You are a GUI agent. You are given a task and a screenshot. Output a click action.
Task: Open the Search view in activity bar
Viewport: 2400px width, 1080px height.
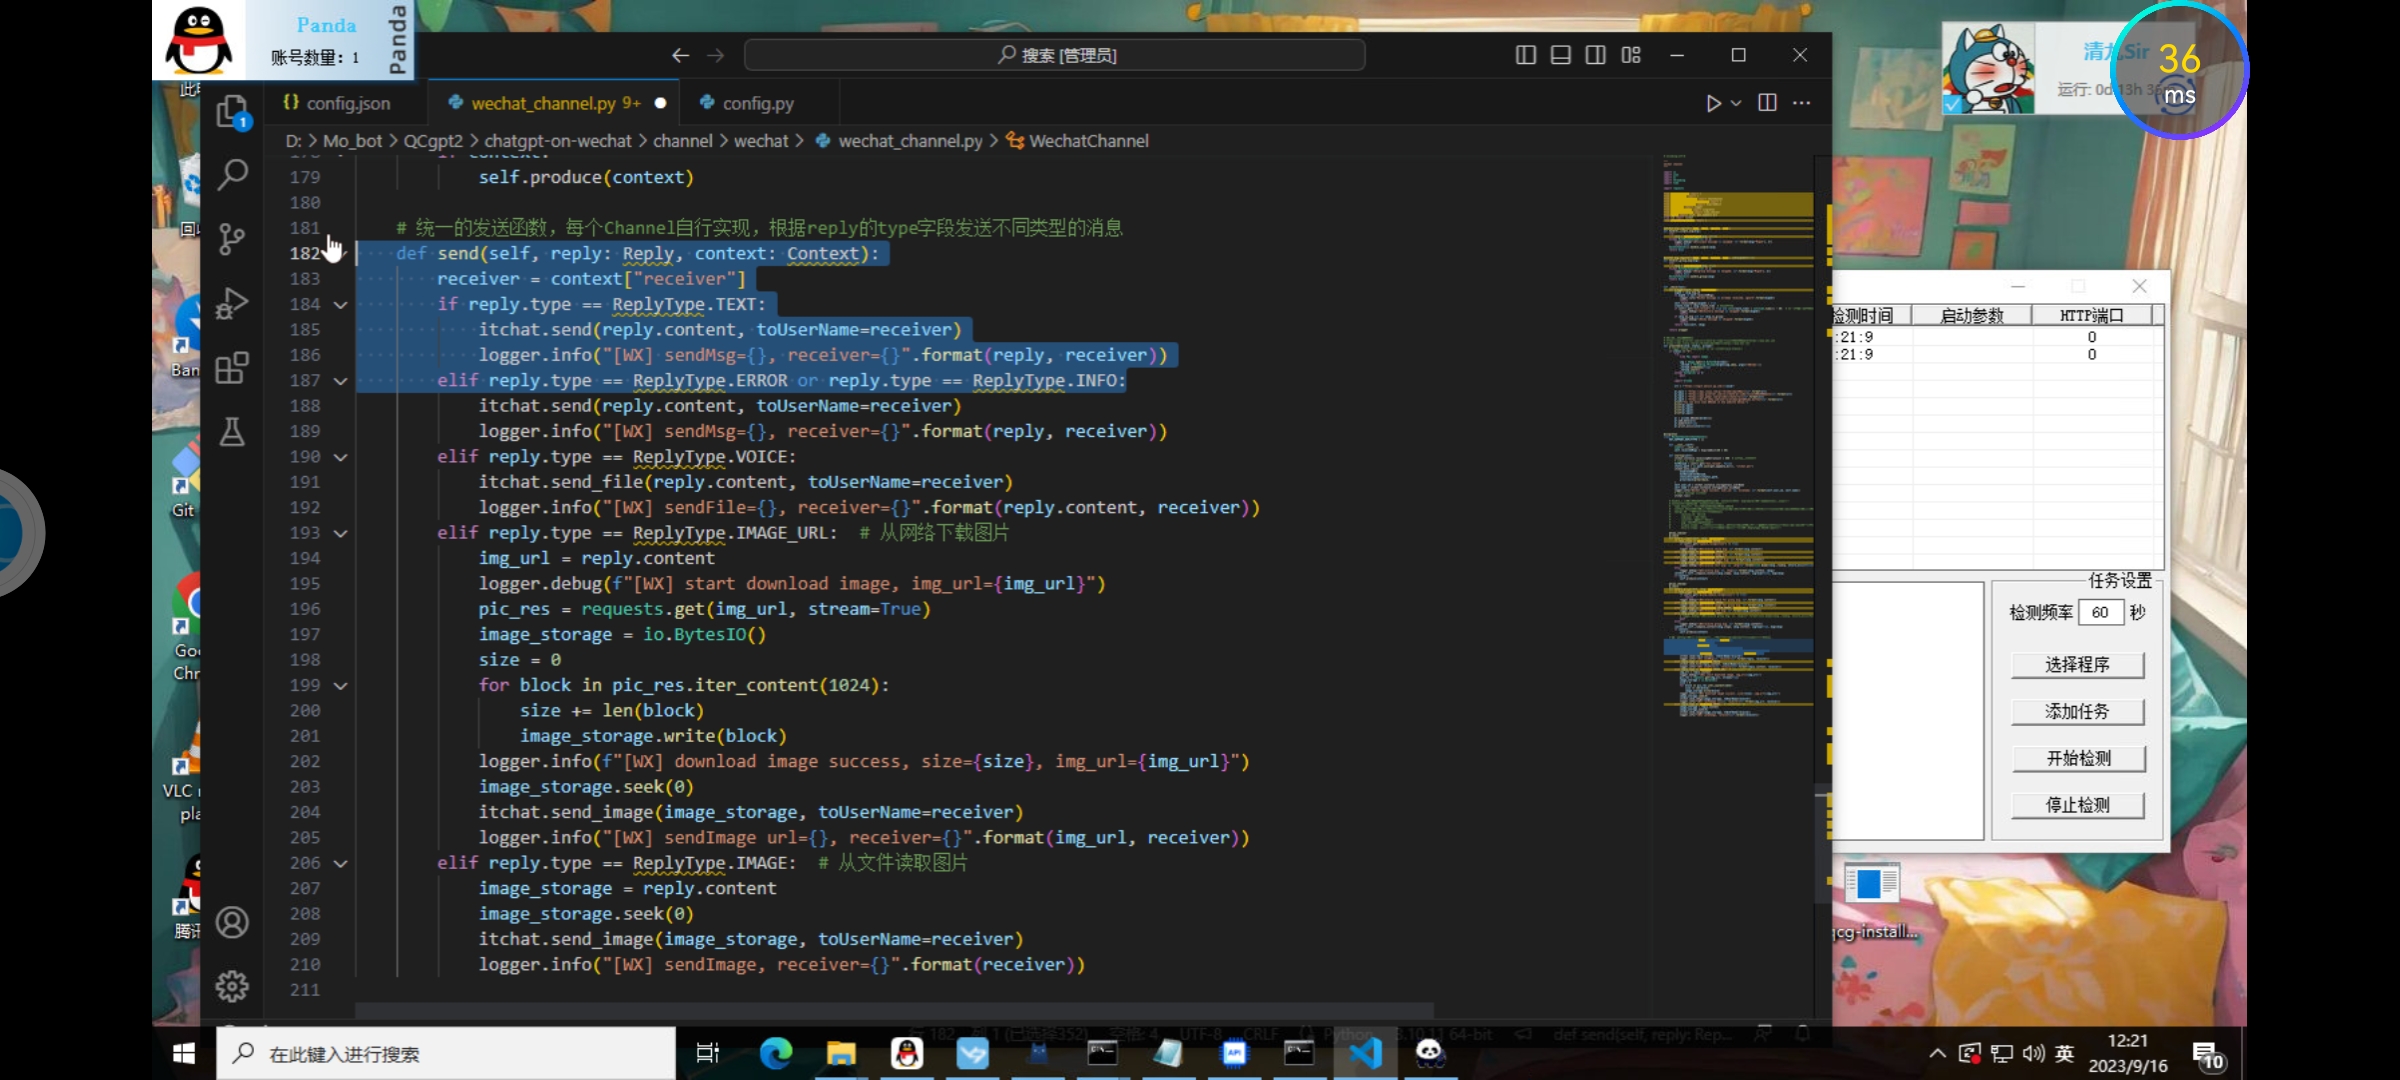click(x=233, y=175)
